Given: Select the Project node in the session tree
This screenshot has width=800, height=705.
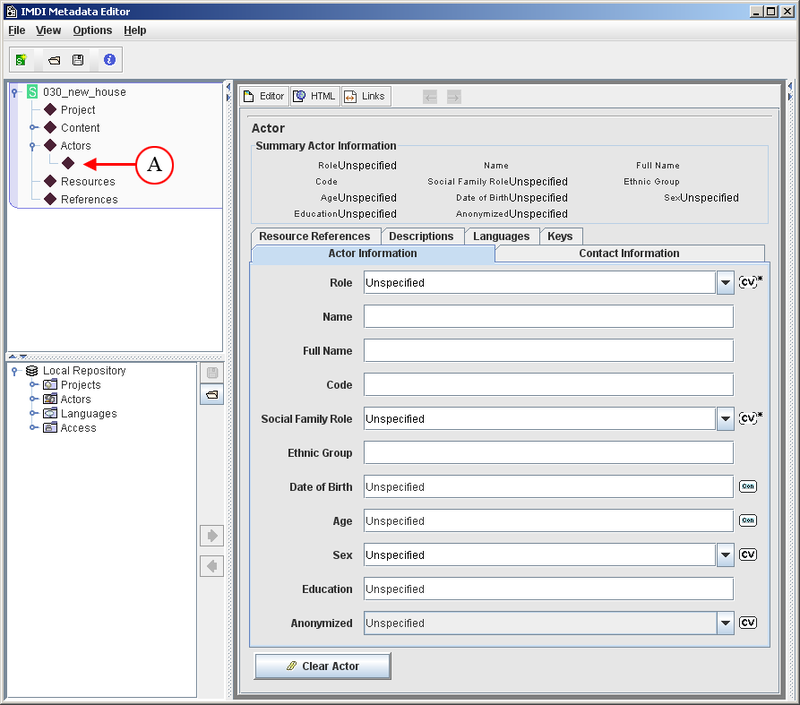Looking at the screenshot, I should coord(69,110).
